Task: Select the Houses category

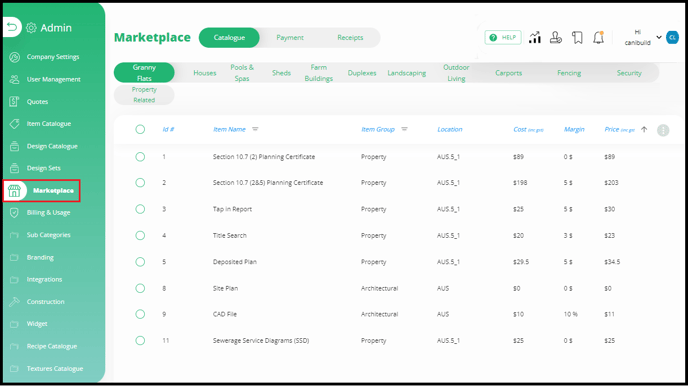Action: [205, 73]
